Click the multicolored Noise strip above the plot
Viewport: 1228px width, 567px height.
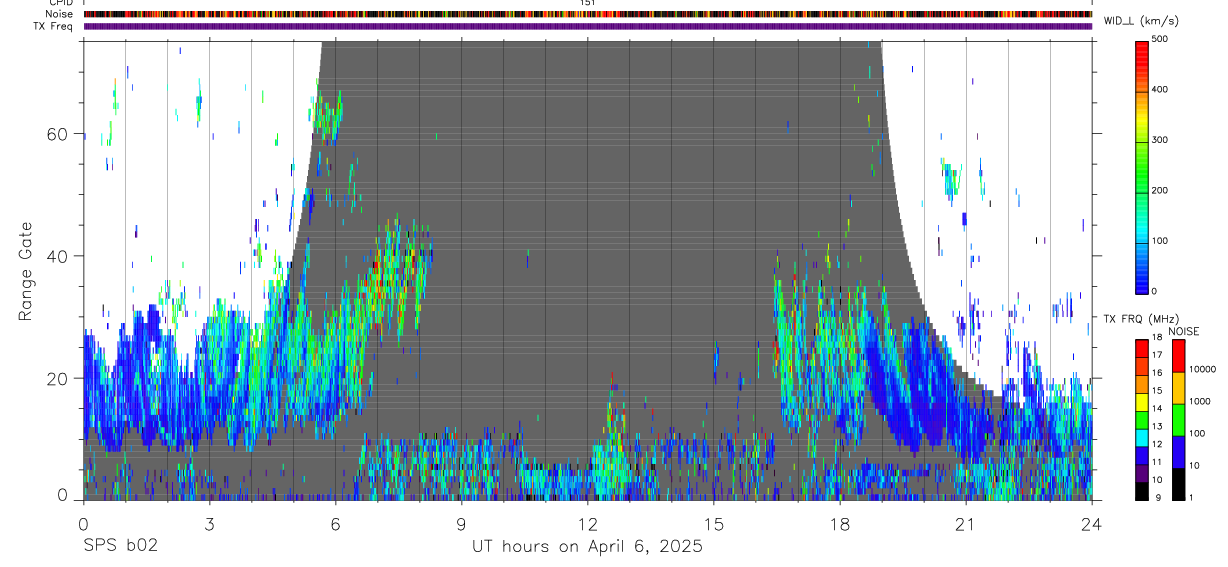pos(587,14)
